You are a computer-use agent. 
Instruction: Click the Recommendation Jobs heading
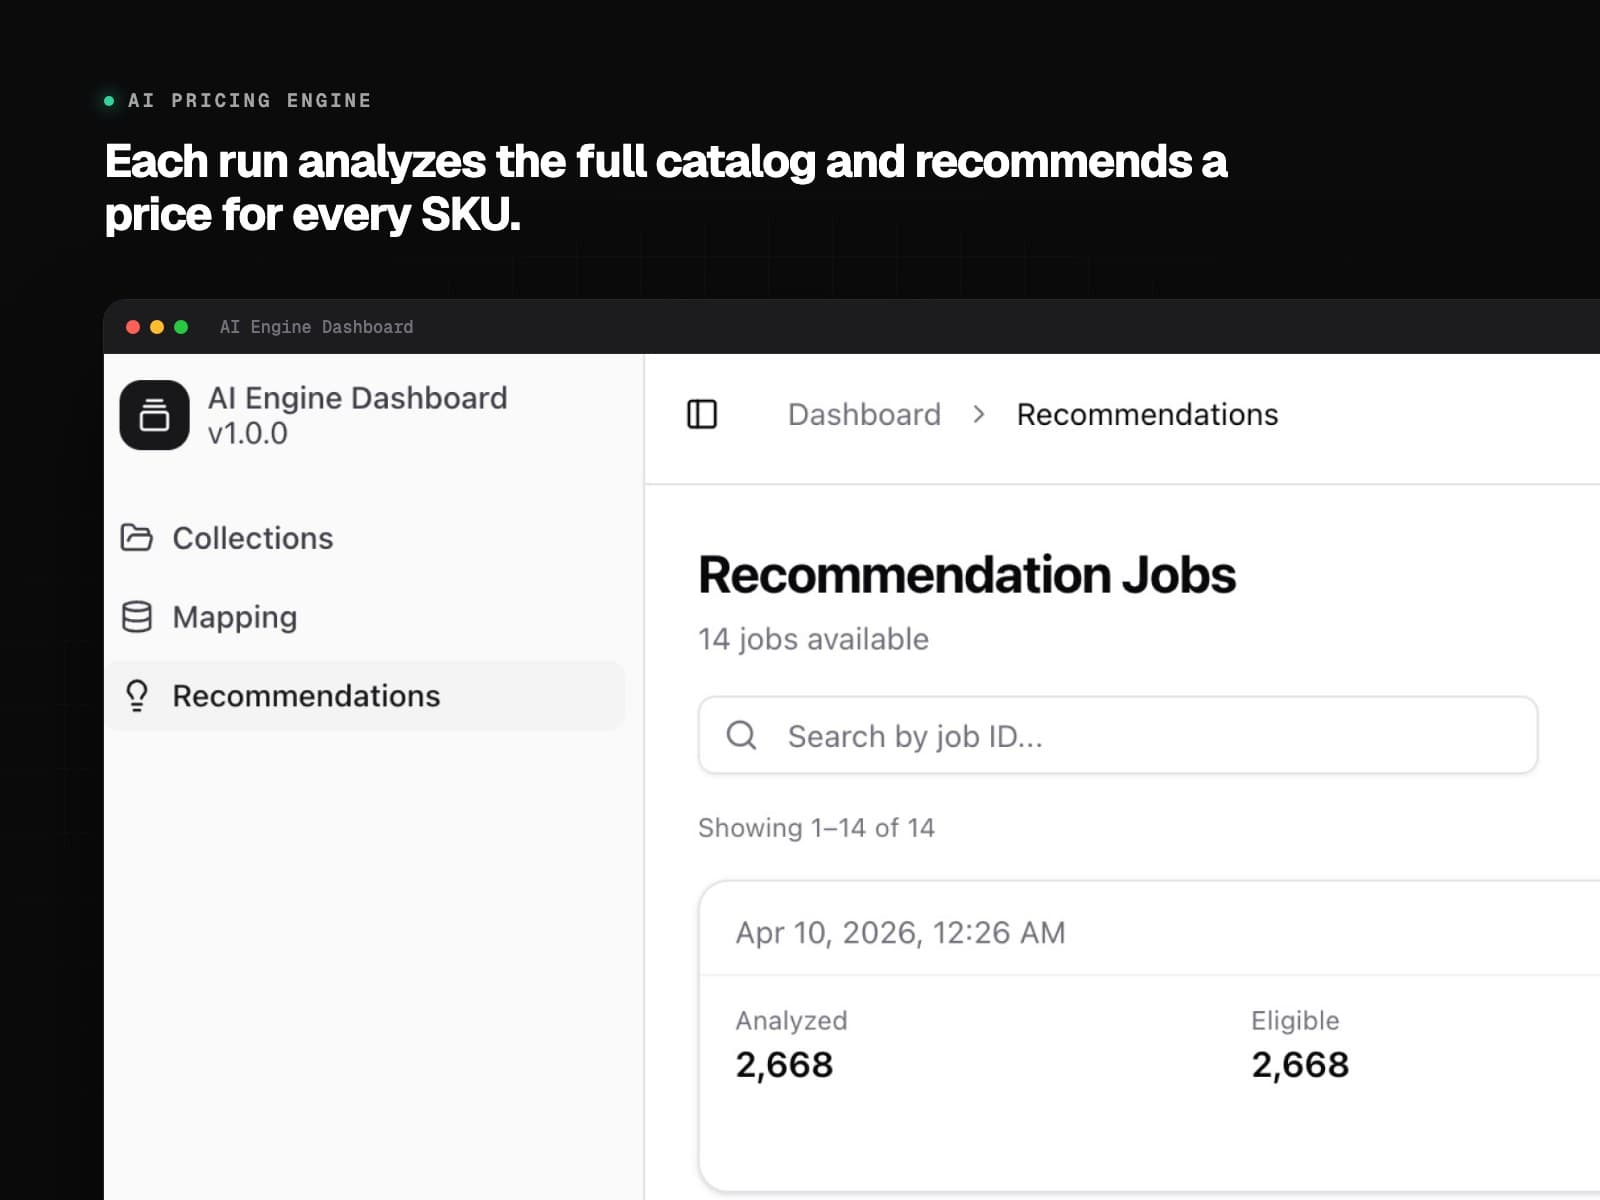(x=967, y=575)
